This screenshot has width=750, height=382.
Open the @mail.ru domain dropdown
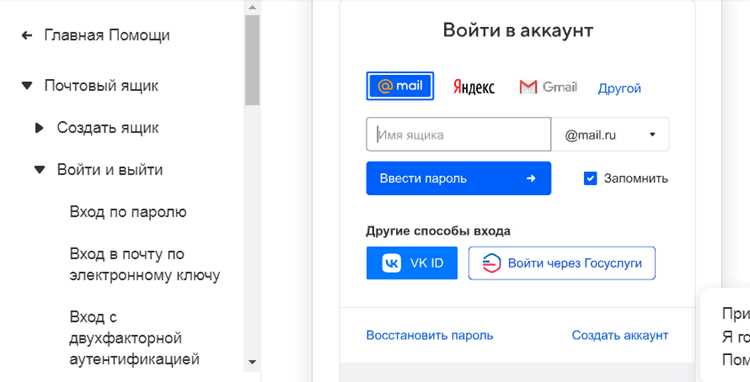pyautogui.click(x=610, y=135)
